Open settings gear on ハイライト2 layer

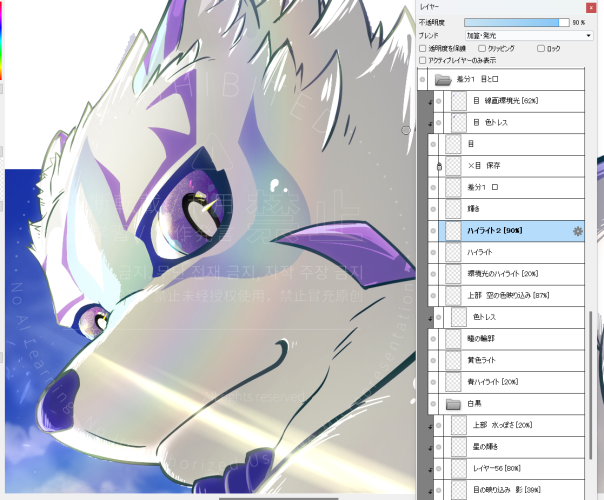pos(577,231)
